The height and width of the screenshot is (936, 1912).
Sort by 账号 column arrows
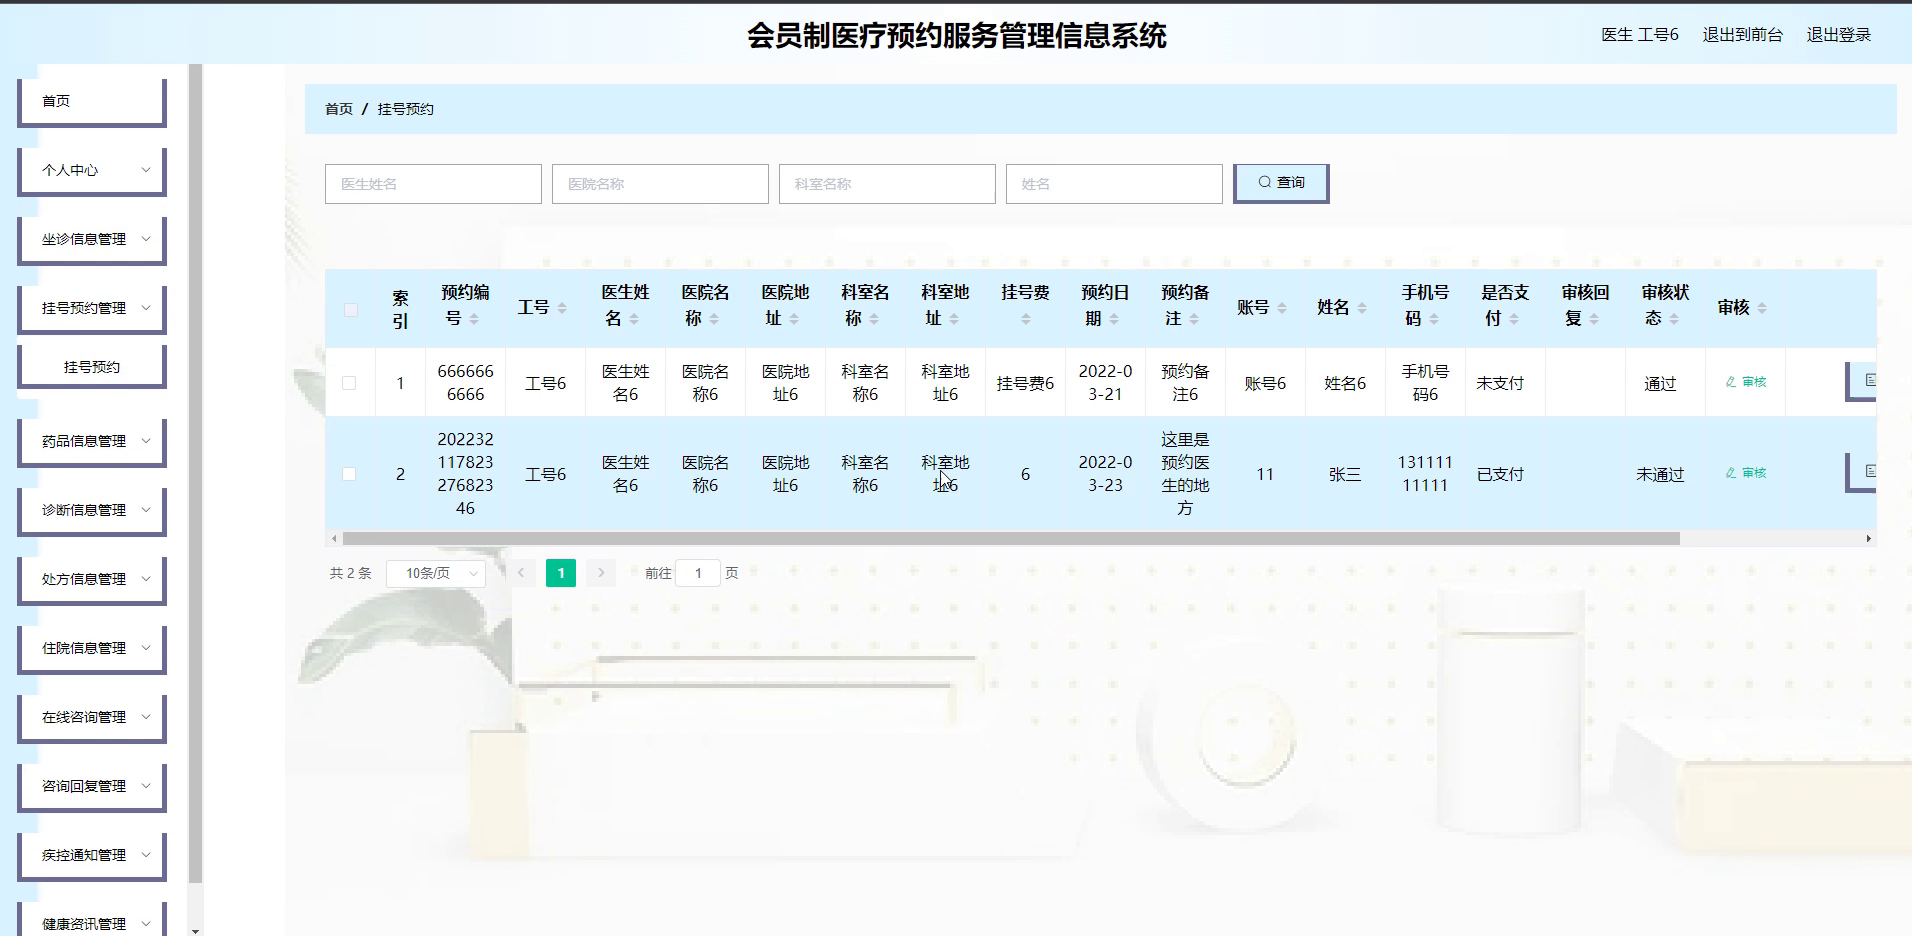pos(1282,308)
